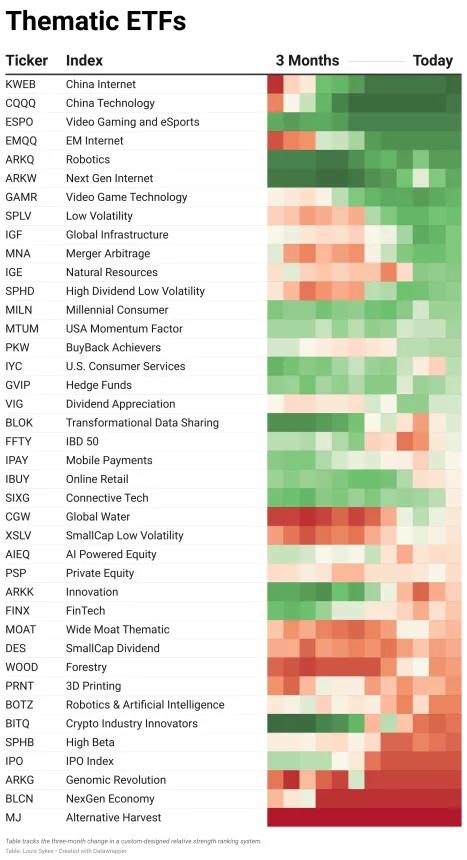Select the ARKK Innovation row
Screen dimensions: 467x860
[233, 592]
